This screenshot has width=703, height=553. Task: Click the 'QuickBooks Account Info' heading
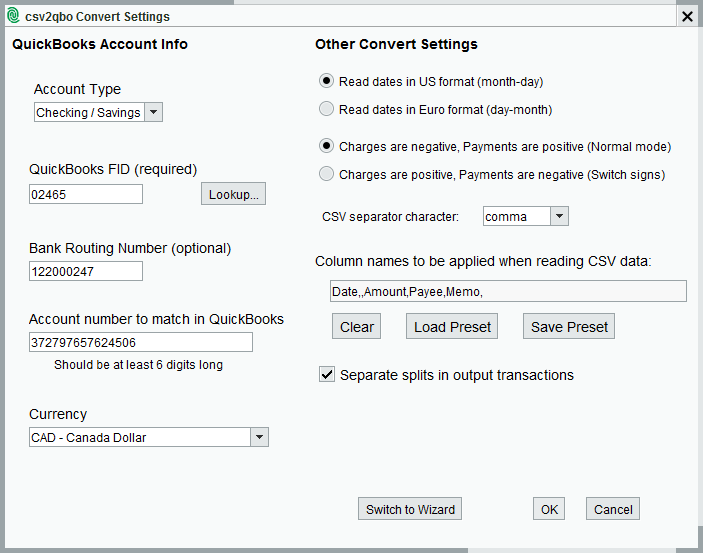point(100,44)
